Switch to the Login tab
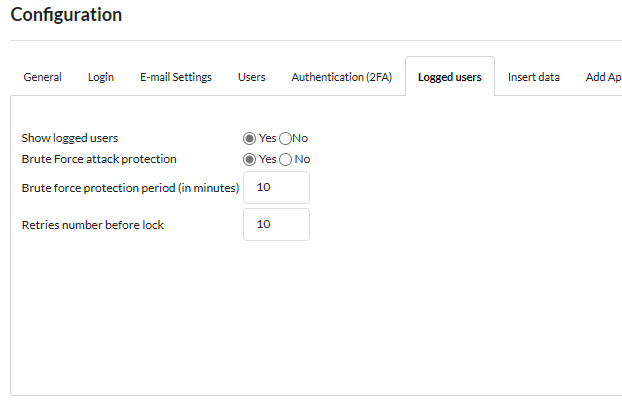 pos(100,77)
